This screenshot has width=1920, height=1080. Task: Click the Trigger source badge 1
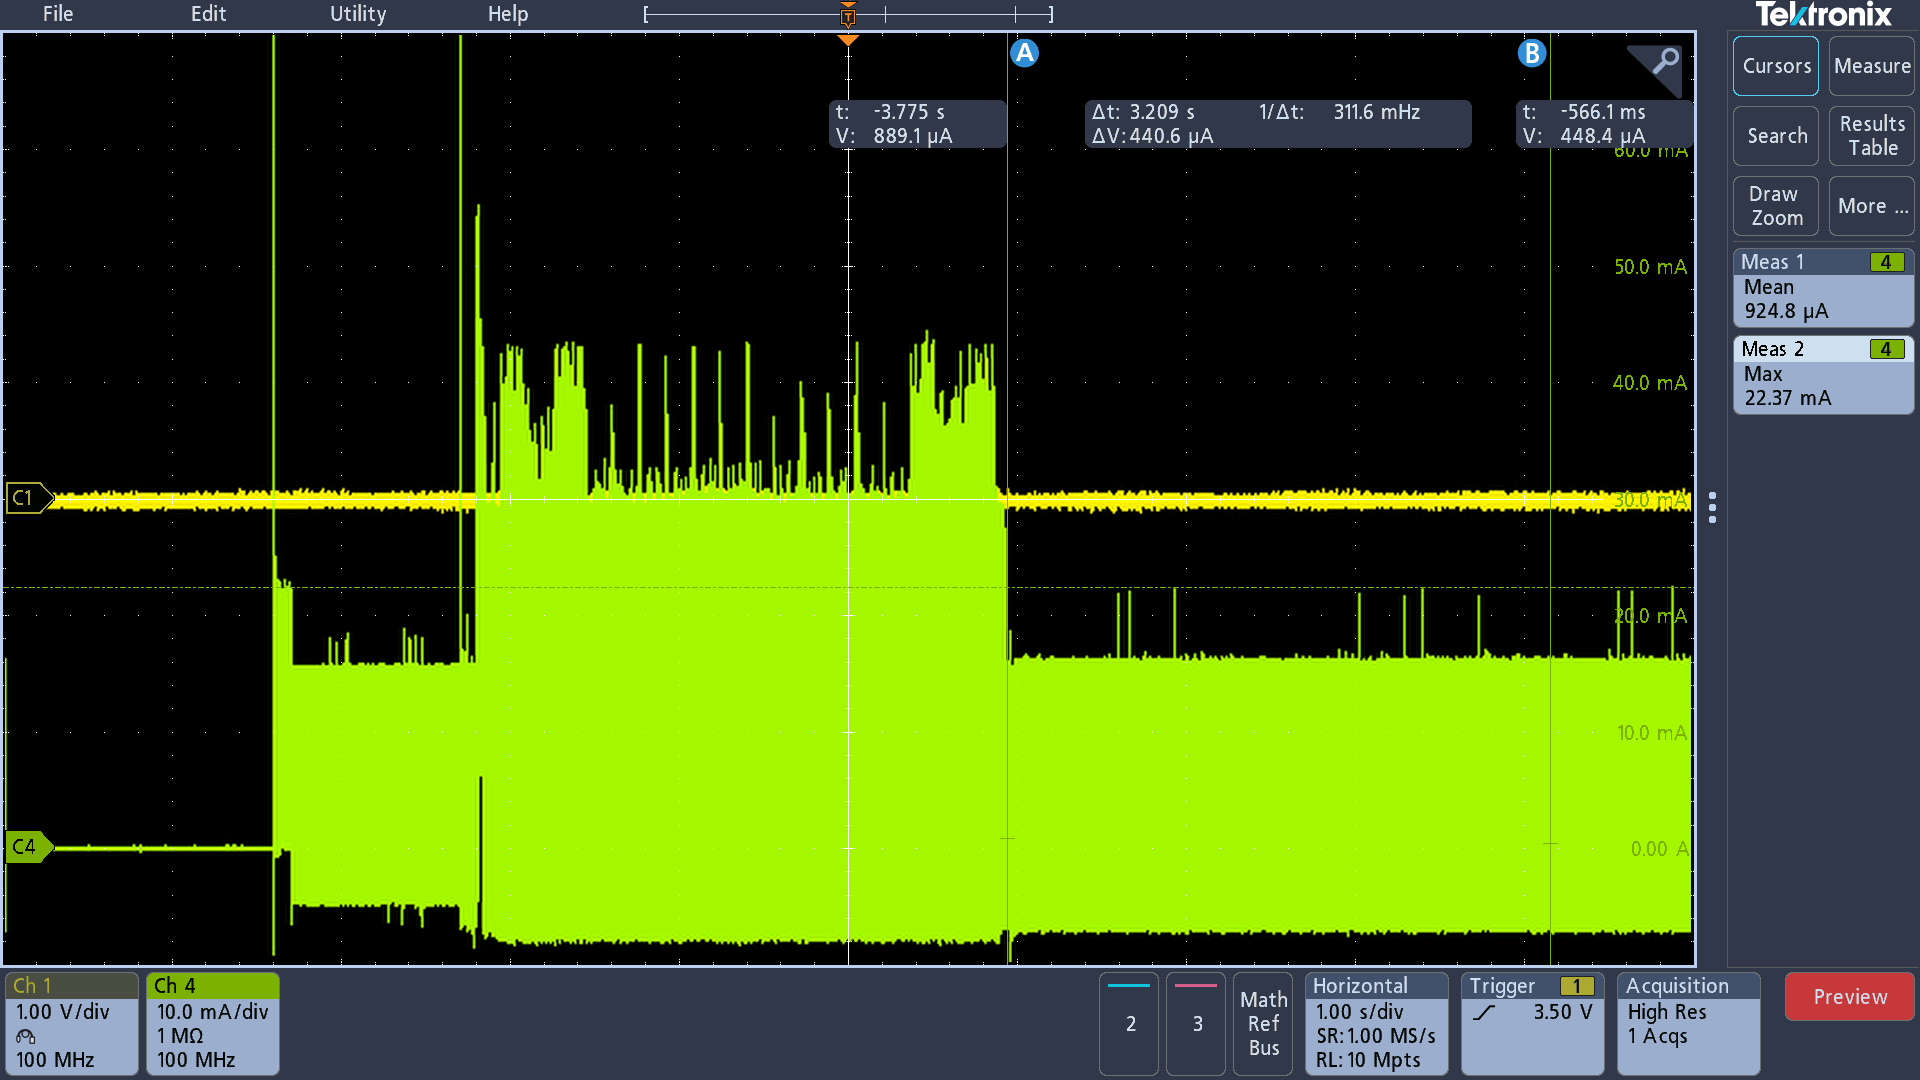click(1577, 986)
